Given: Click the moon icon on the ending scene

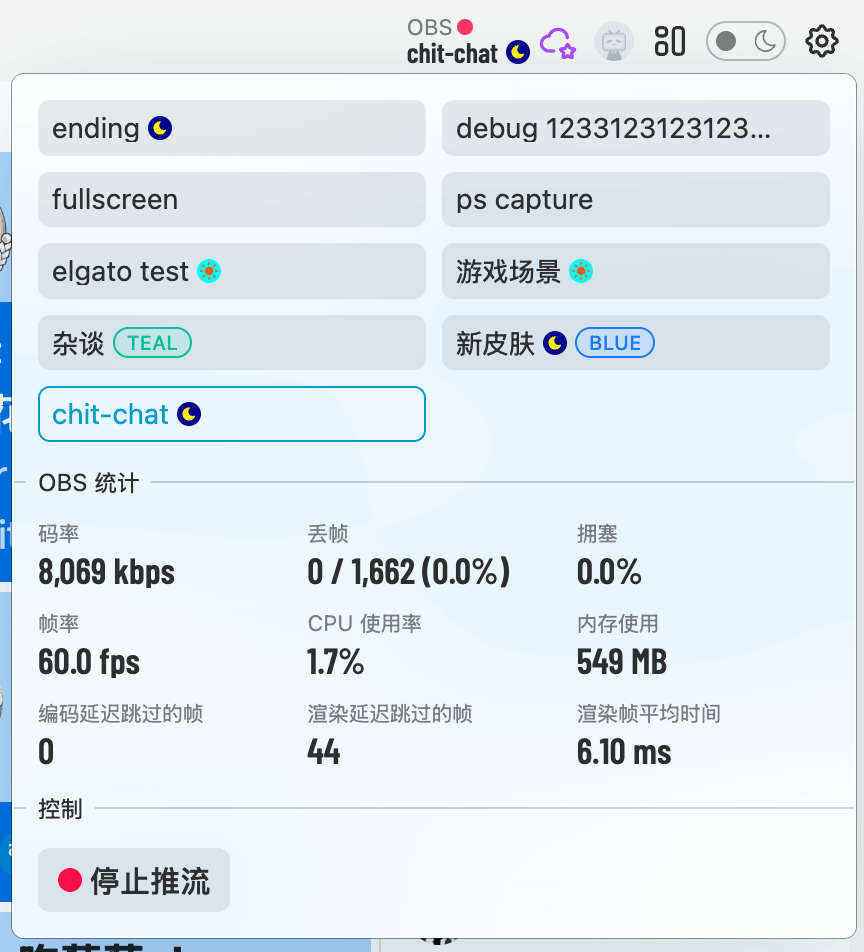Looking at the screenshot, I should pos(159,128).
